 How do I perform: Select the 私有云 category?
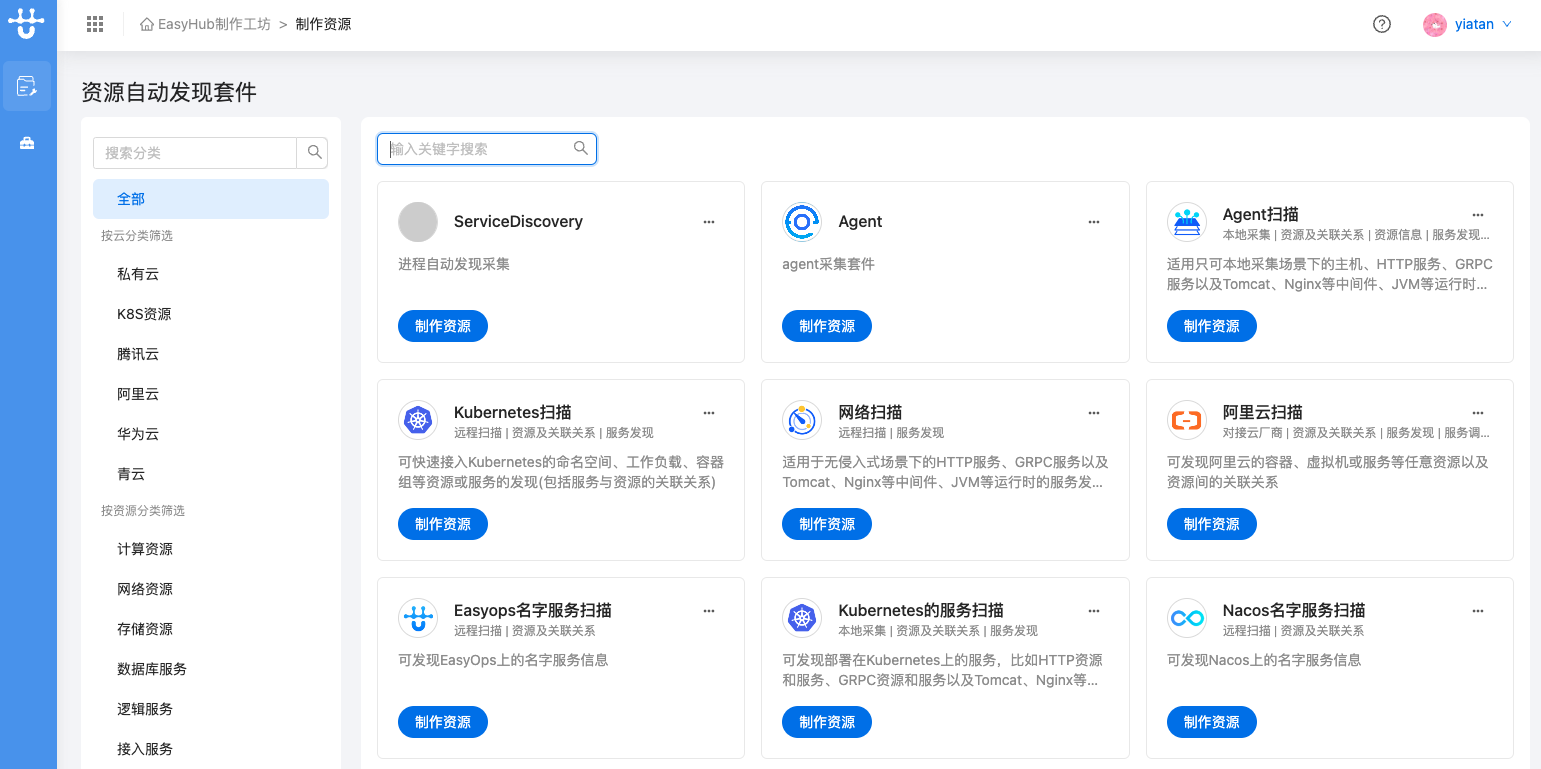pyautogui.click(x=211, y=274)
